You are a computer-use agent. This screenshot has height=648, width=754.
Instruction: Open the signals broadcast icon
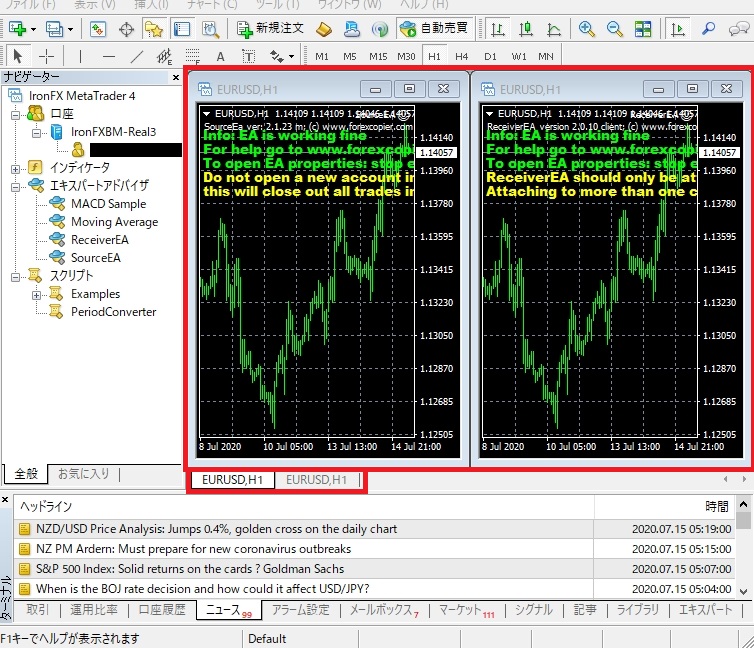(x=380, y=29)
